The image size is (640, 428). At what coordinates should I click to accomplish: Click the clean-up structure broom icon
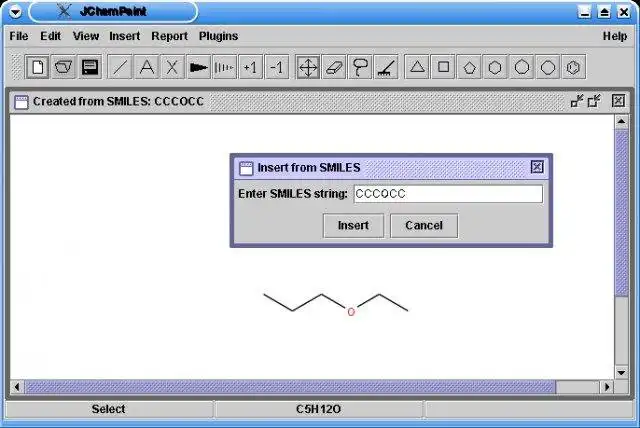tap(386, 67)
